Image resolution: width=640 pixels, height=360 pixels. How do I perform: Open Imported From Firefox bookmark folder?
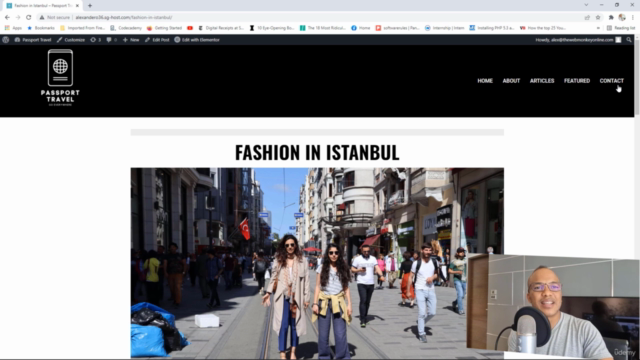pos(82,28)
